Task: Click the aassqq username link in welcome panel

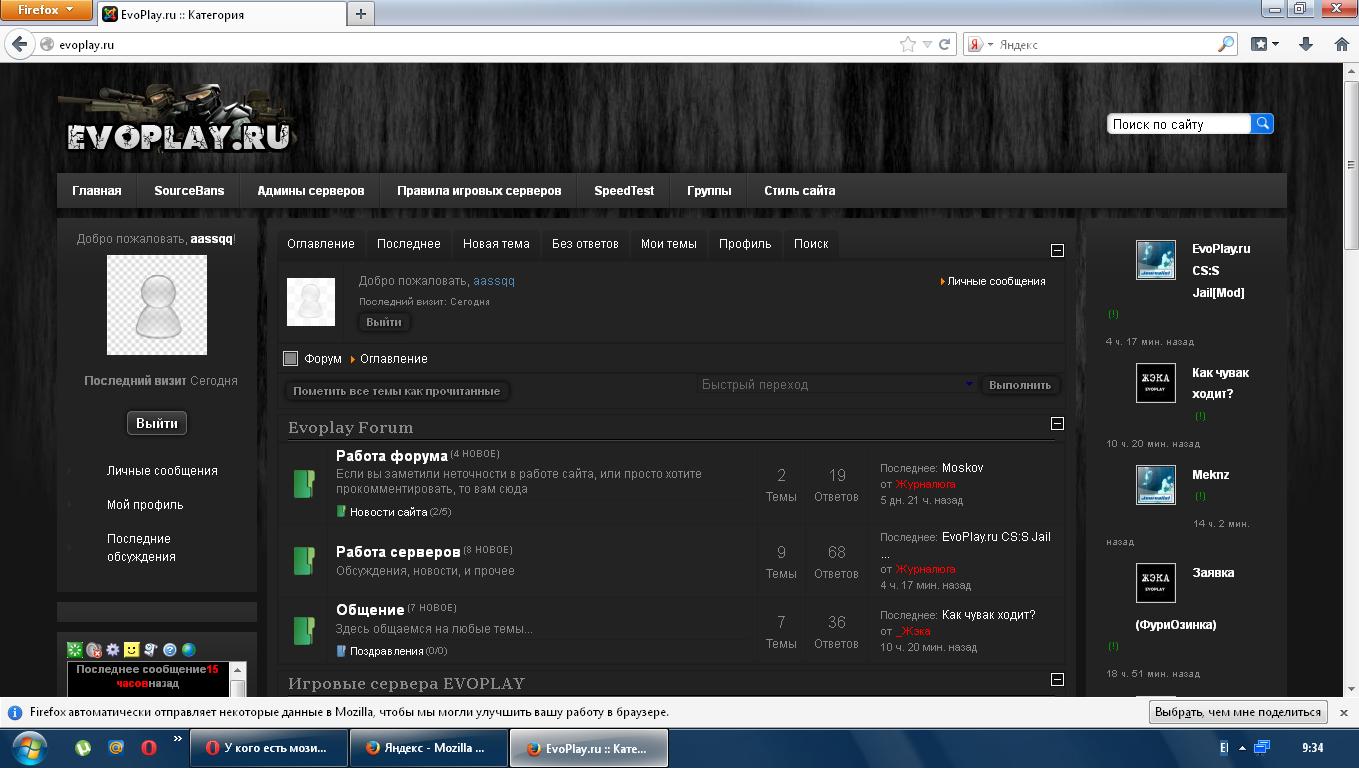Action: point(494,281)
